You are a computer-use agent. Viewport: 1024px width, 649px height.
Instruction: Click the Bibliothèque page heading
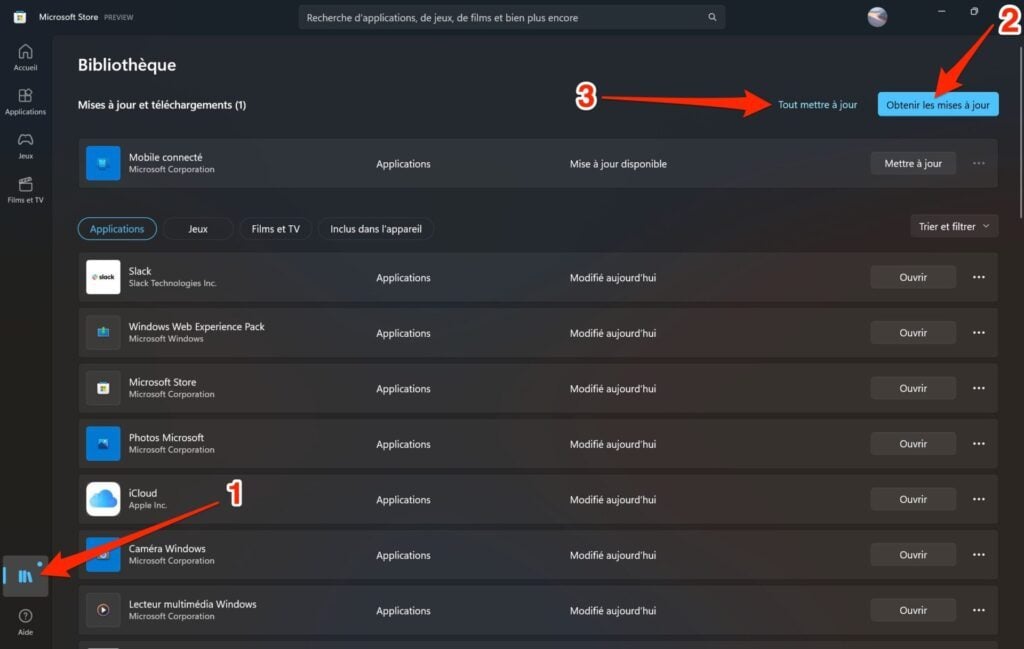127,65
